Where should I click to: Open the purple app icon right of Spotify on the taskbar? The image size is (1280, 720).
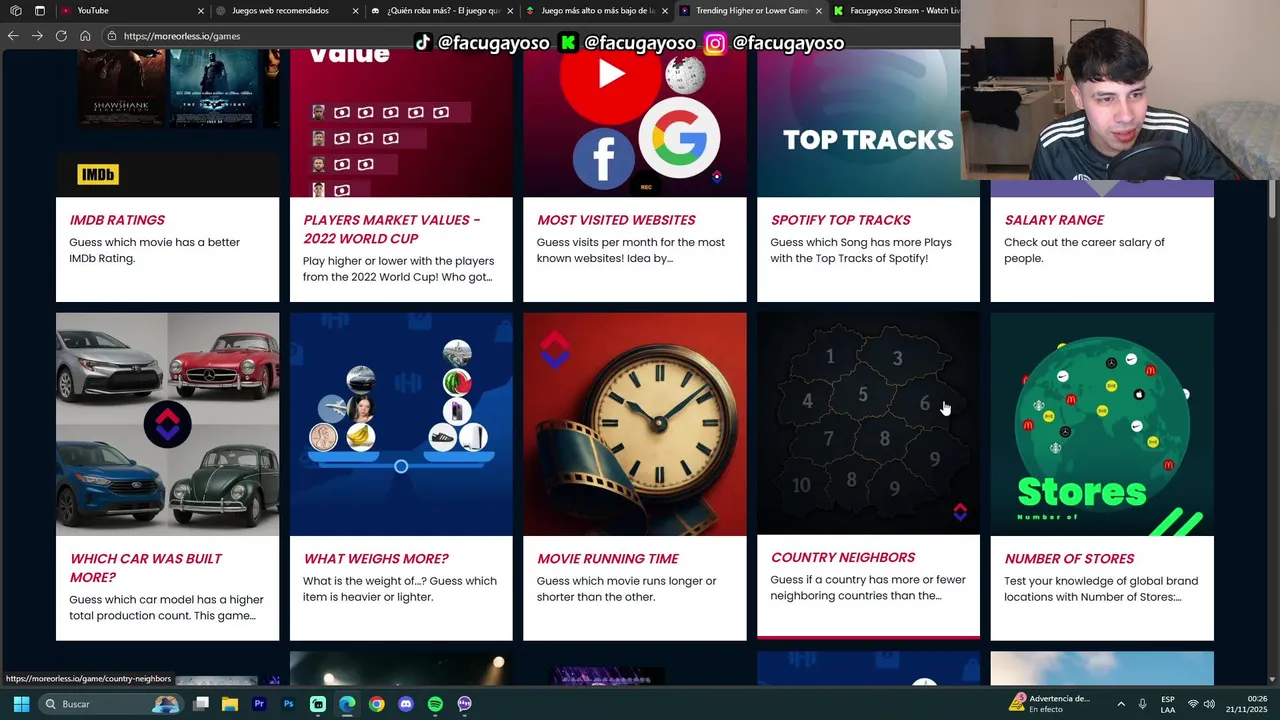(x=464, y=704)
